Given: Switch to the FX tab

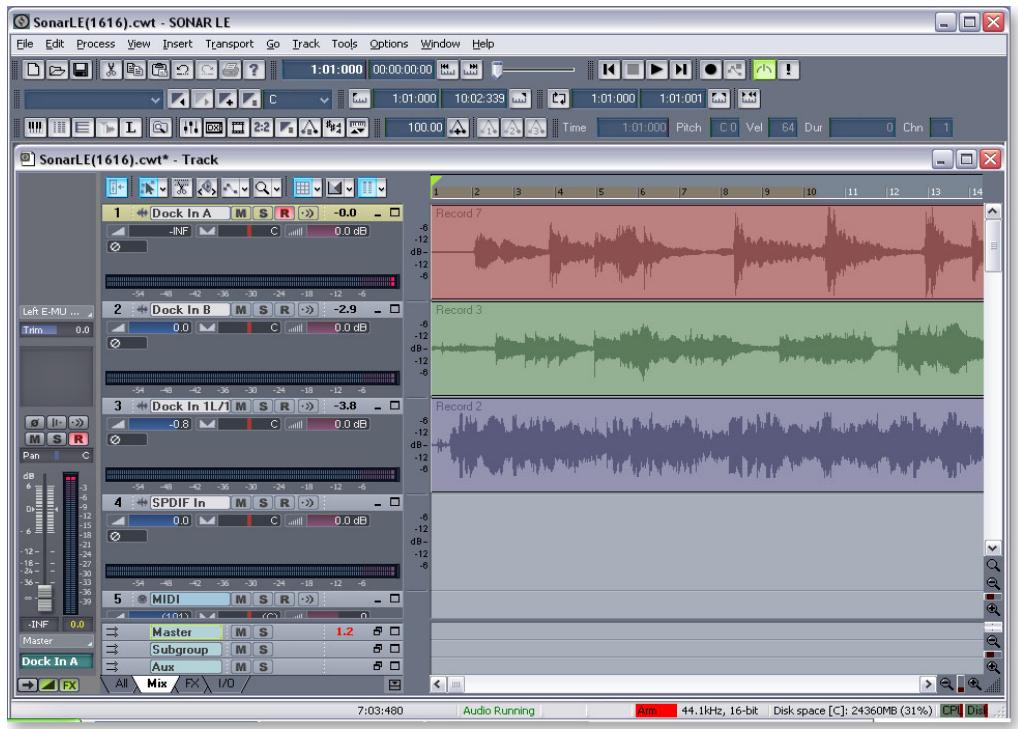Looking at the screenshot, I should [191, 684].
